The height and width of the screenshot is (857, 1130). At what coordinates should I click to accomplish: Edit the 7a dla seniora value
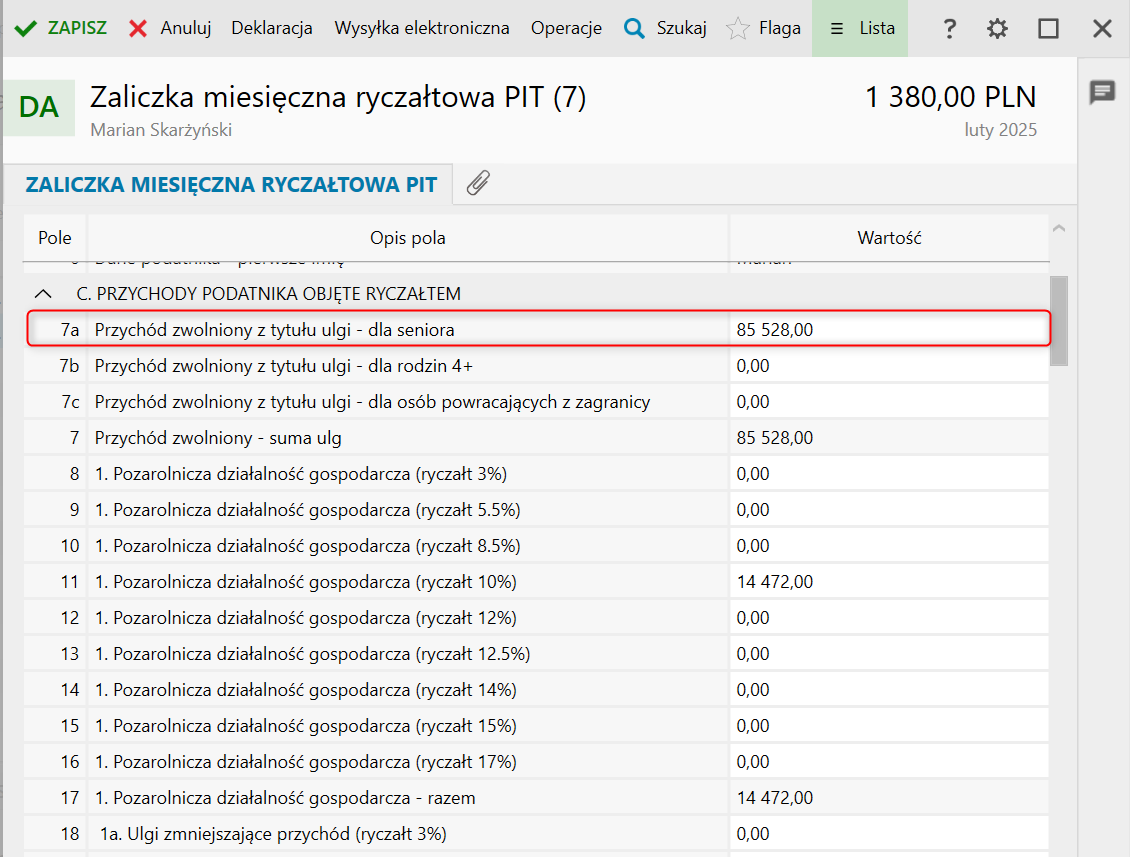point(887,330)
